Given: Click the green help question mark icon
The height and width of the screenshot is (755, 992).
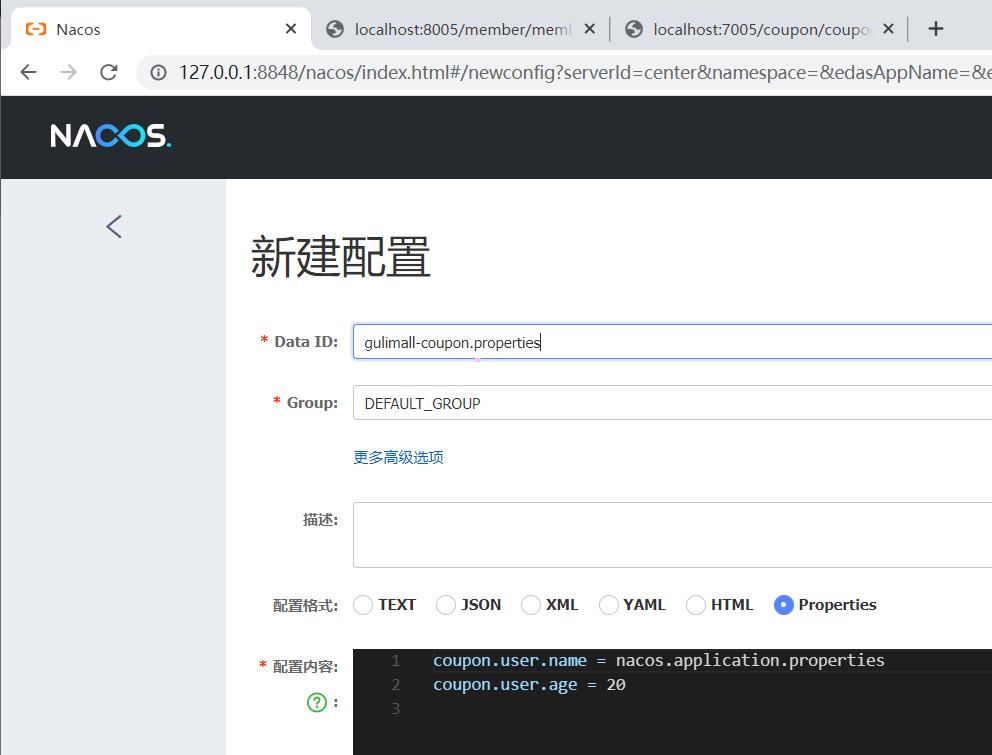Looking at the screenshot, I should 317,702.
